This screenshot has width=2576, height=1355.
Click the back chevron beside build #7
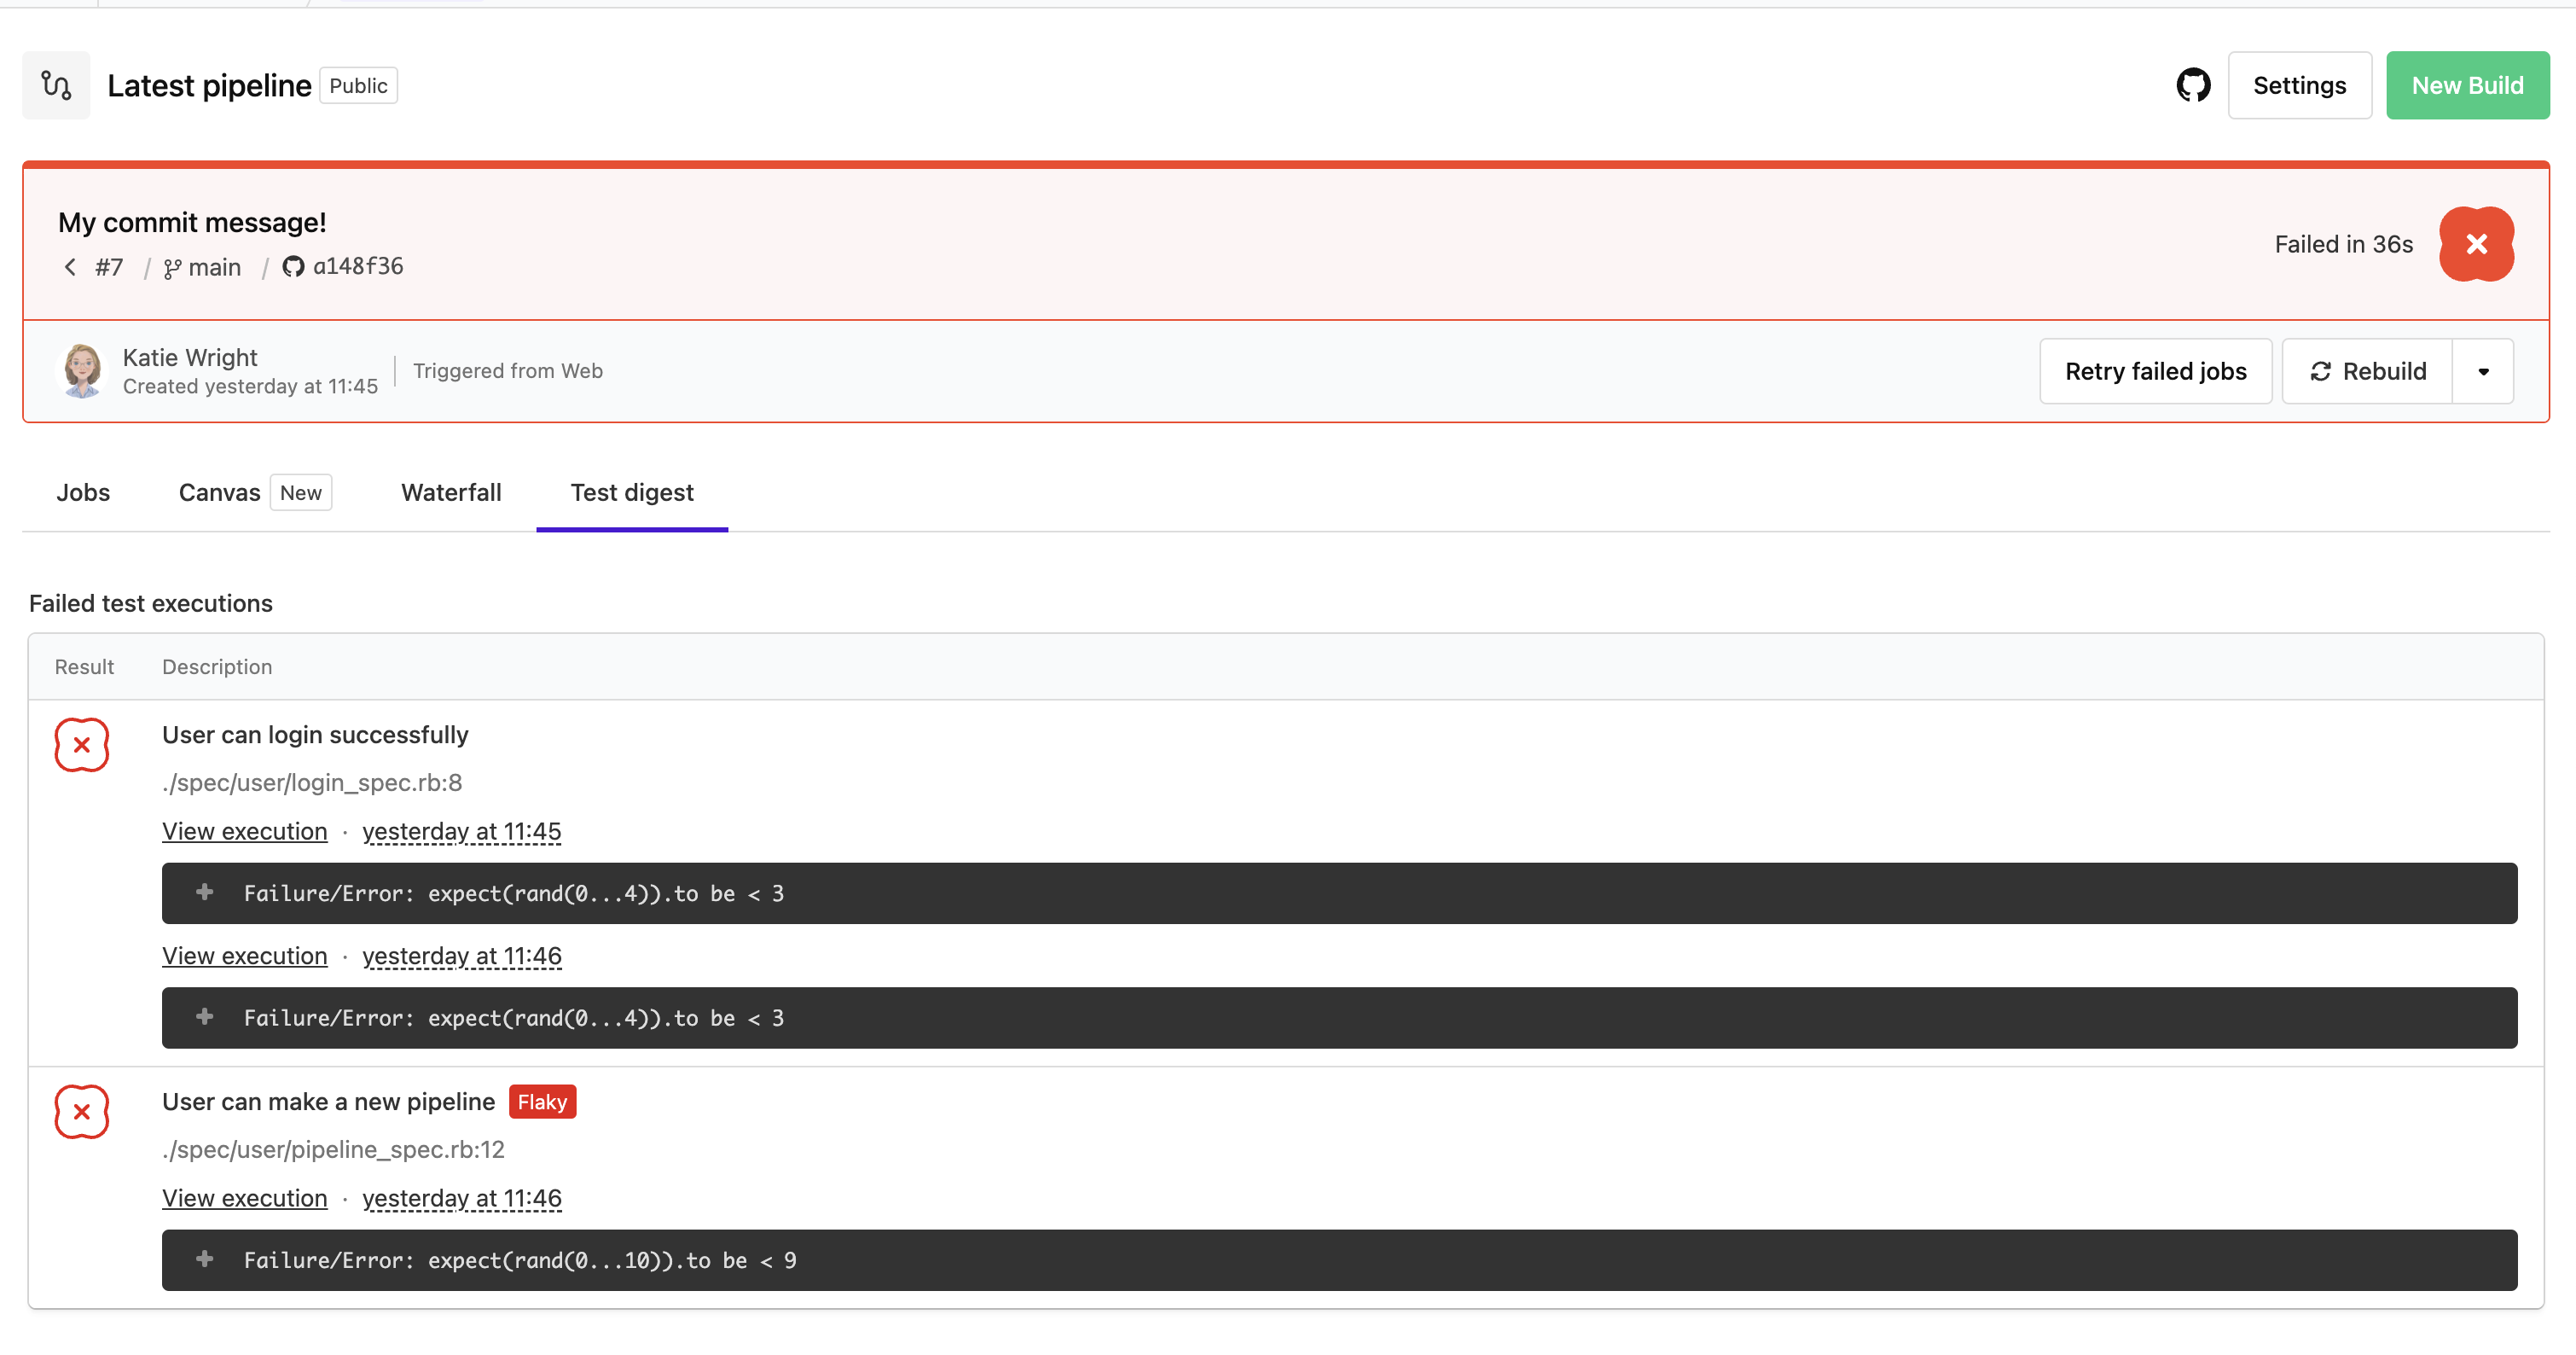(x=69, y=266)
